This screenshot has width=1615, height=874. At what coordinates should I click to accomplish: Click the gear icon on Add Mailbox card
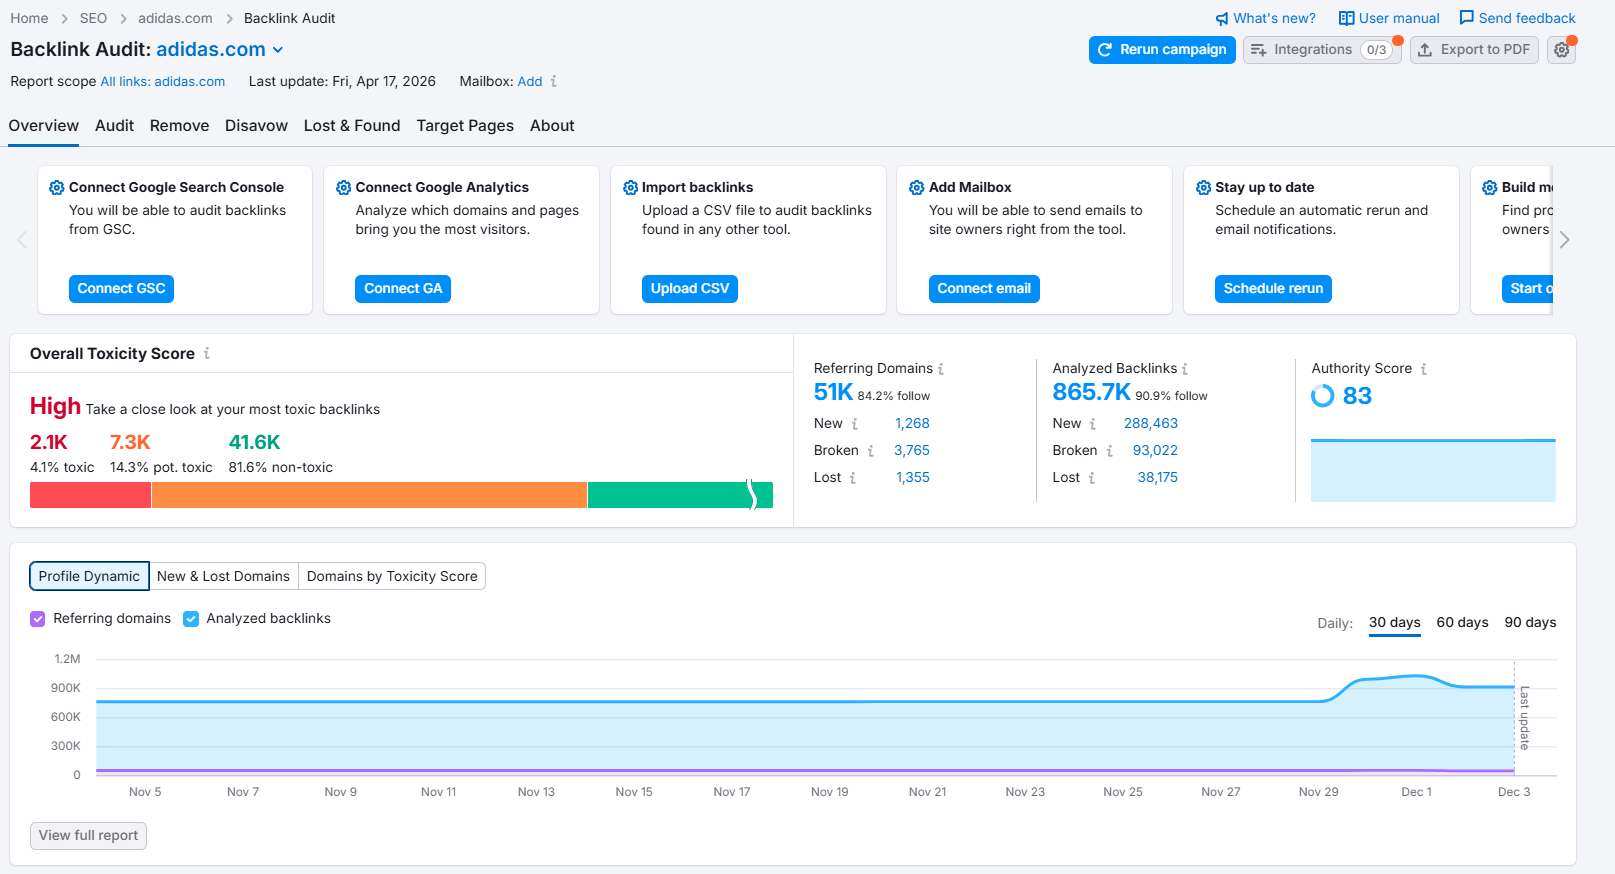click(x=917, y=188)
